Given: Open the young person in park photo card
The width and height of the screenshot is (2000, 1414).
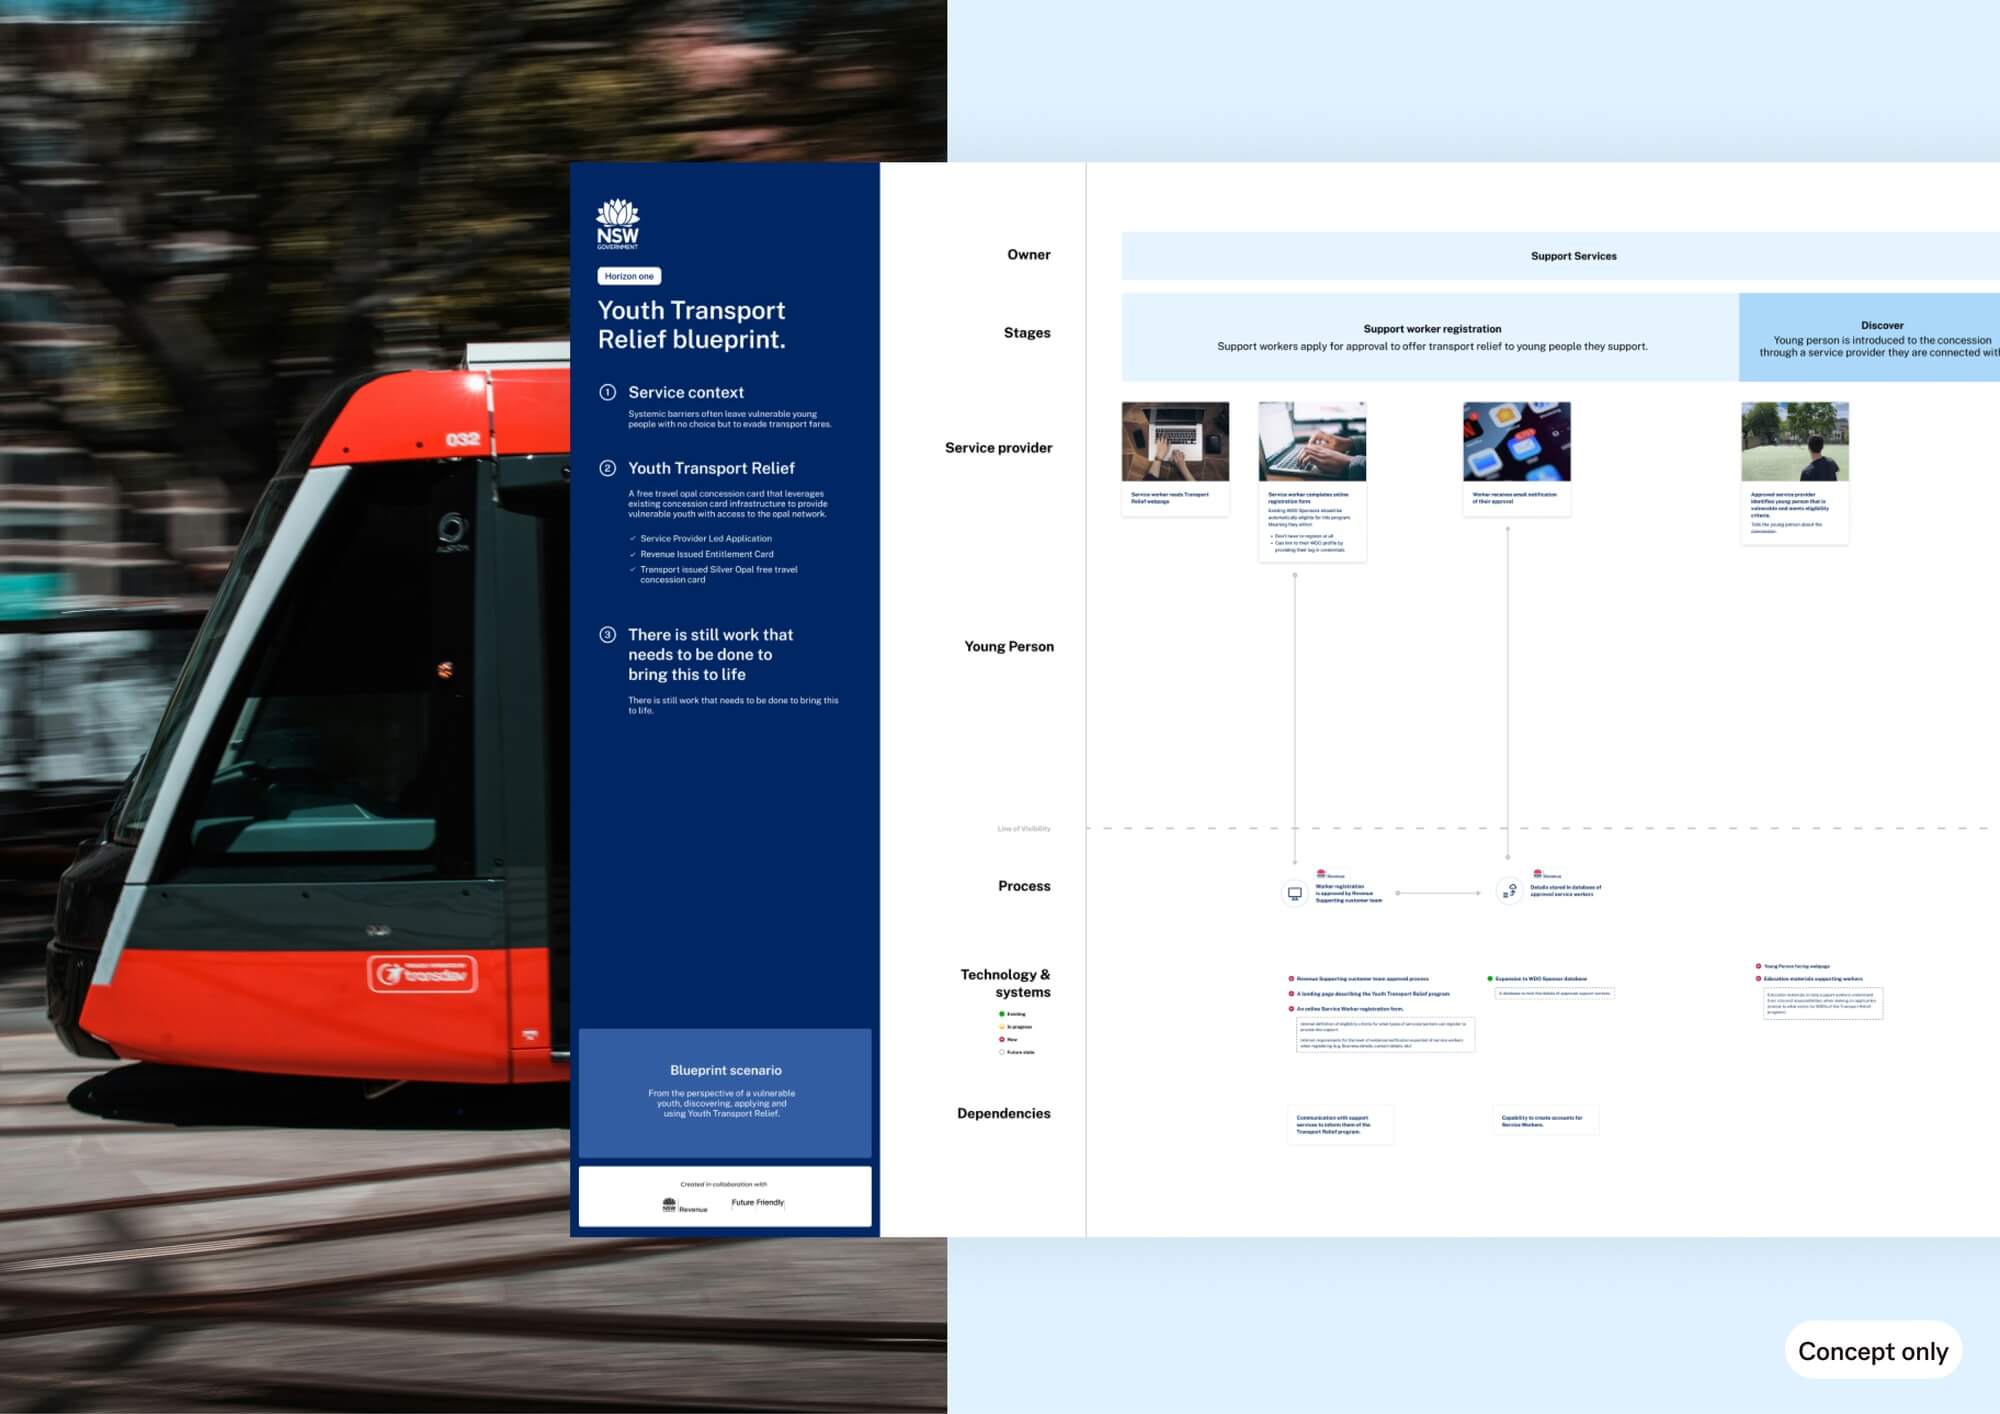Looking at the screenshot, I should [x=1794, y=473].
